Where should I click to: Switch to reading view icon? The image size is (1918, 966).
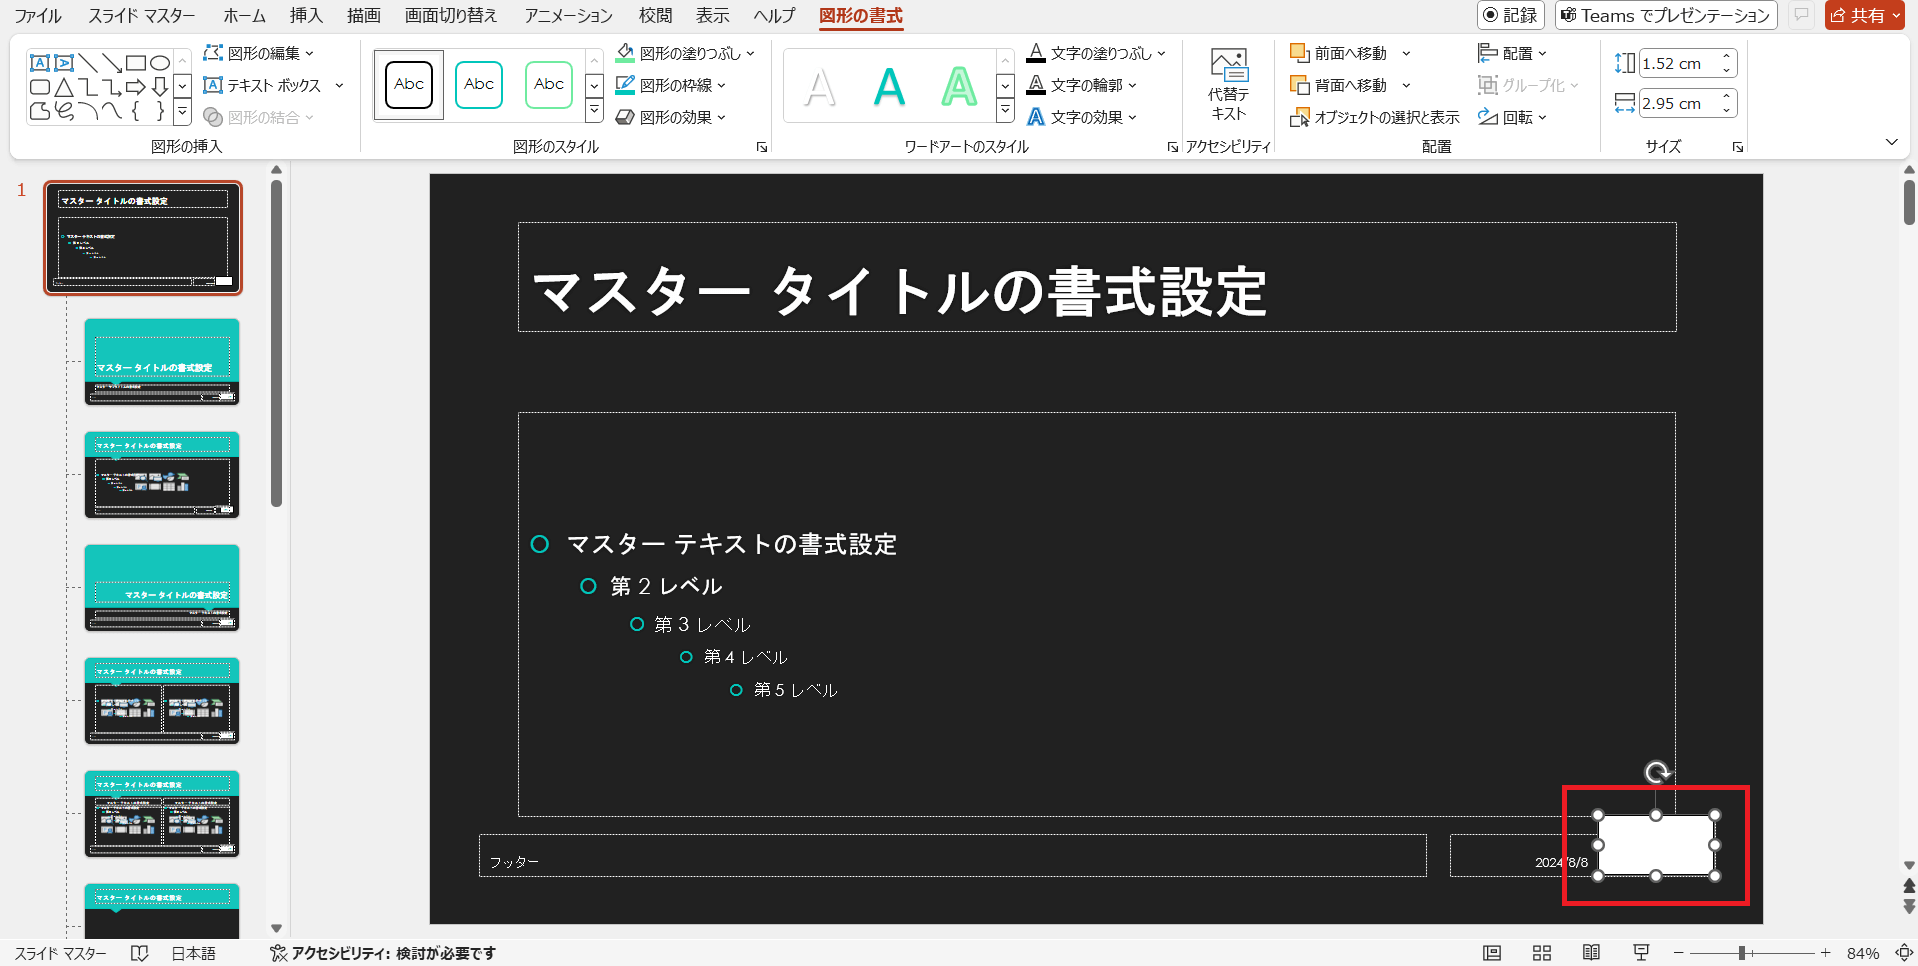pos(1591,953)
